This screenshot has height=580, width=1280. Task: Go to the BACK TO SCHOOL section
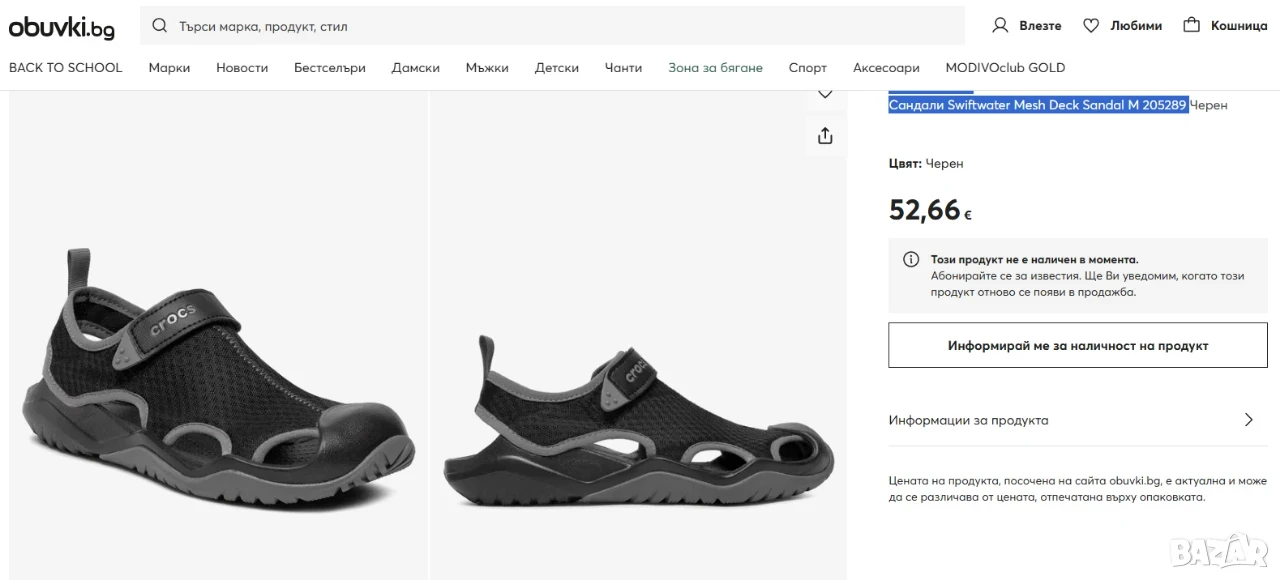pos(66,68)
